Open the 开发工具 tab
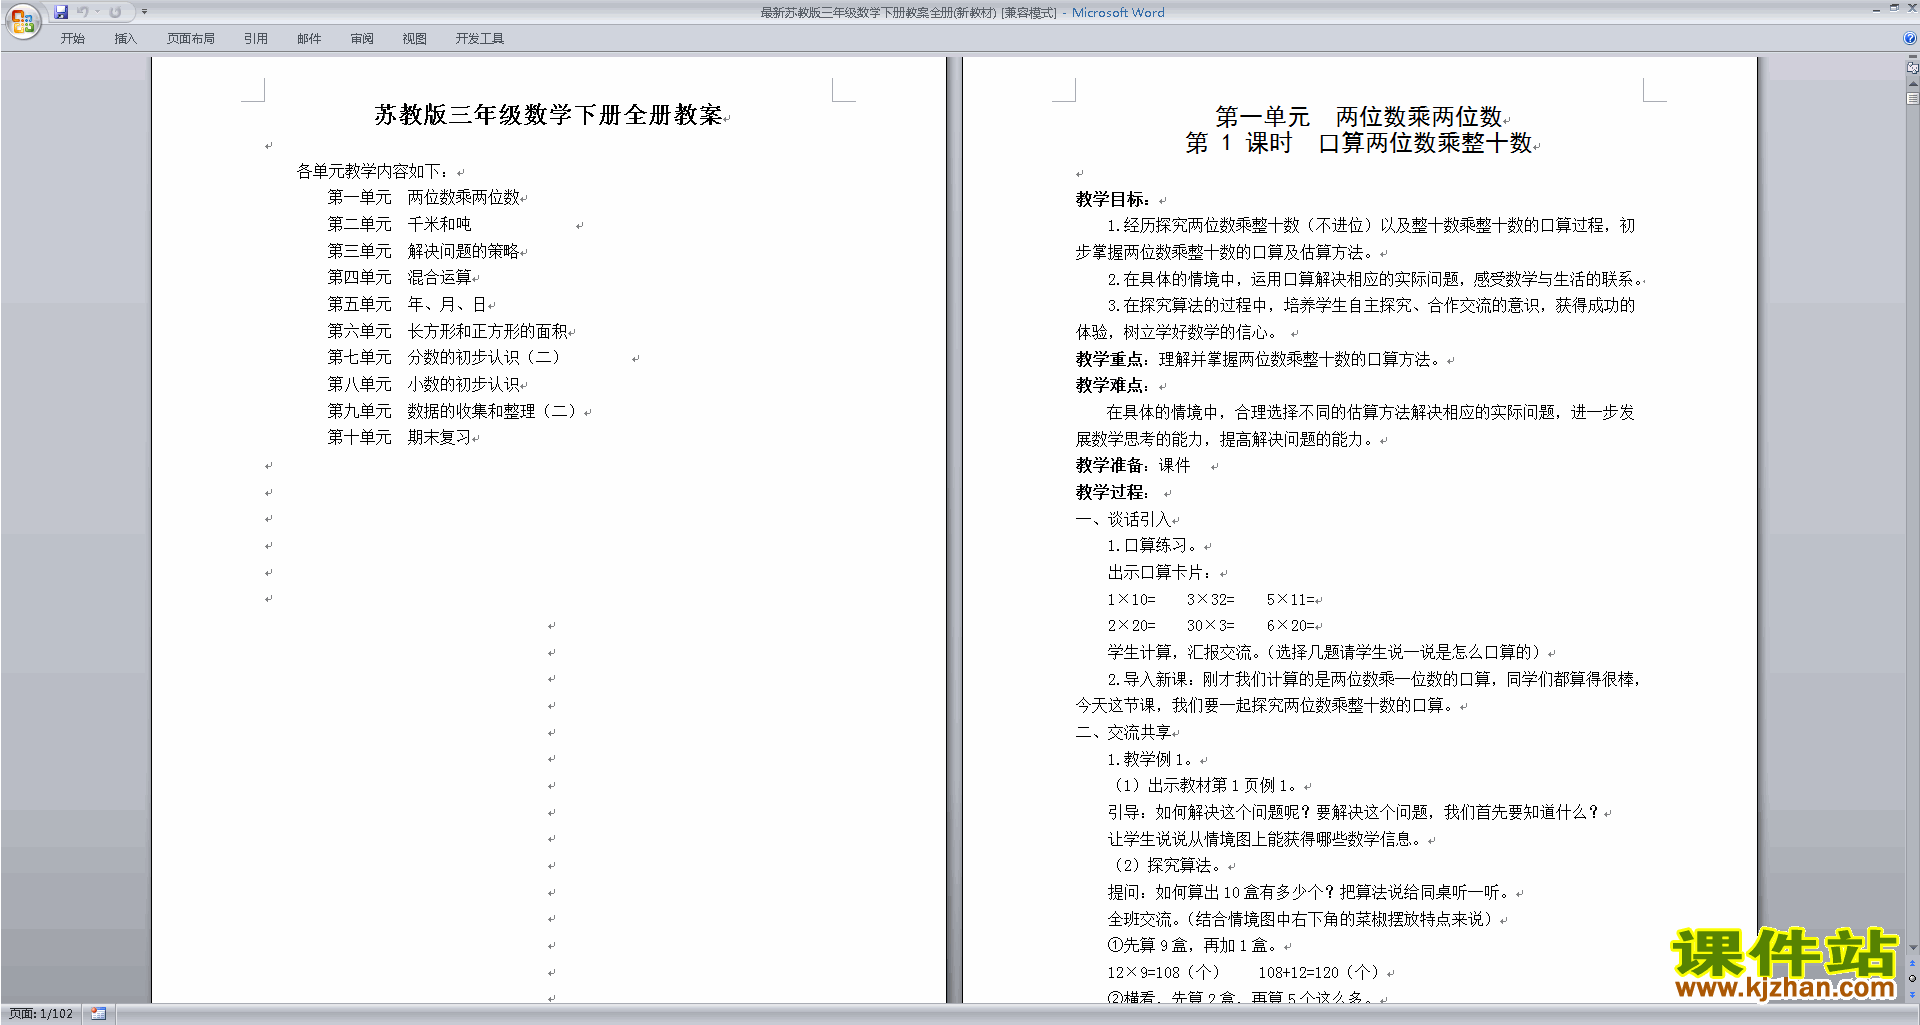 (480, 39)
